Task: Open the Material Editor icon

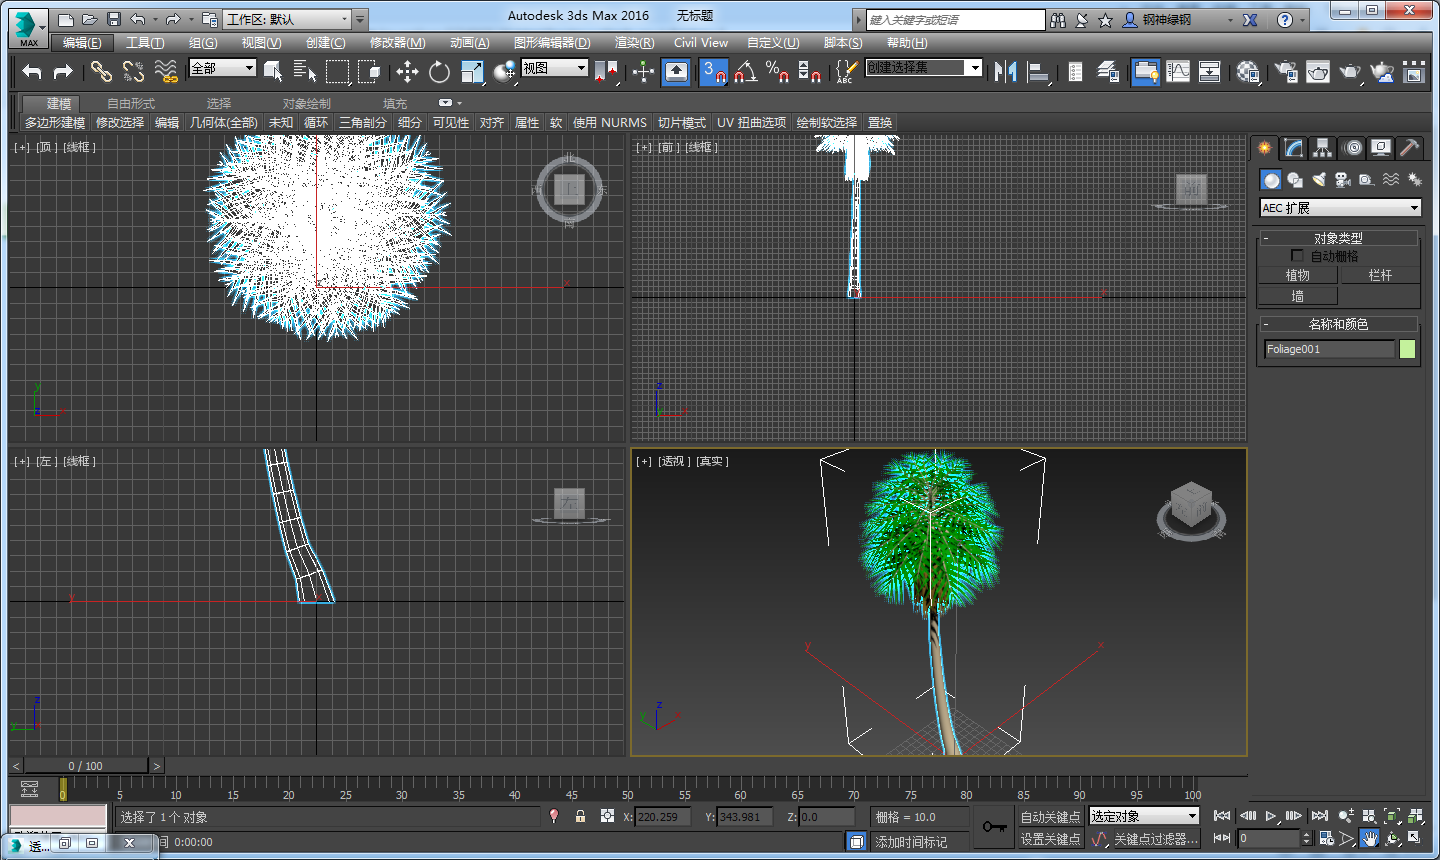Action: tap(1248, 71)
